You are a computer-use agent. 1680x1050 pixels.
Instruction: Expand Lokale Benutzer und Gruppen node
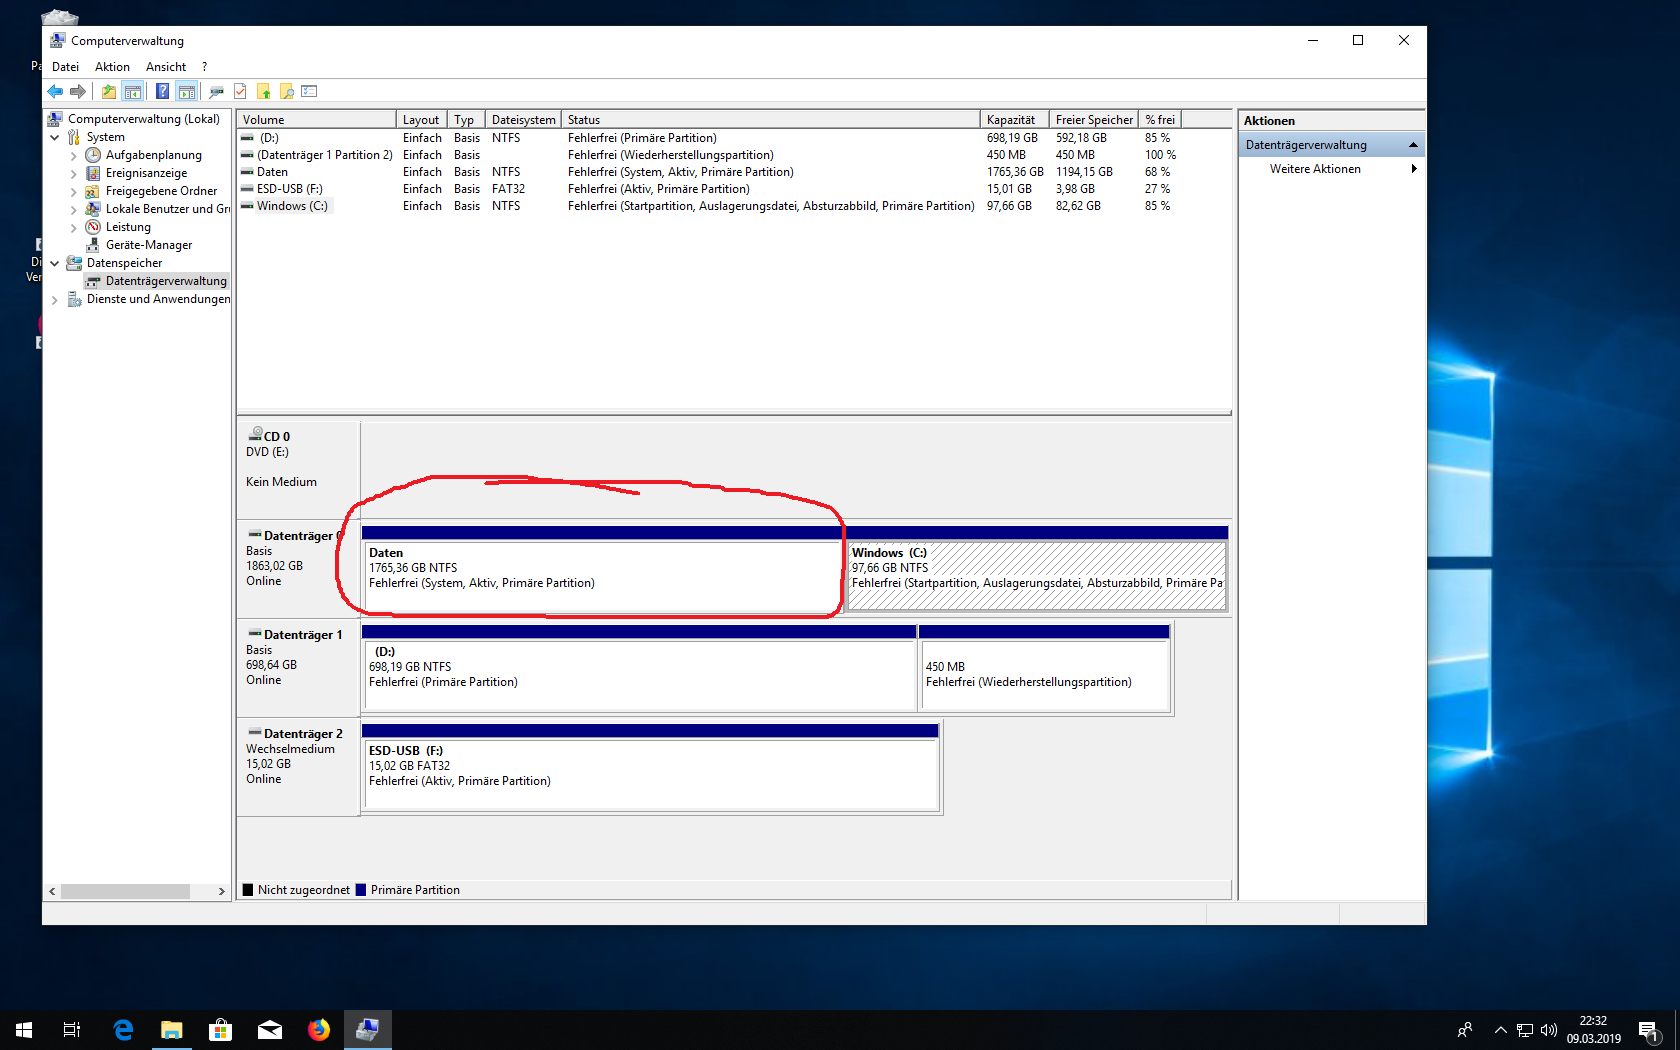(x=73, y=209)
